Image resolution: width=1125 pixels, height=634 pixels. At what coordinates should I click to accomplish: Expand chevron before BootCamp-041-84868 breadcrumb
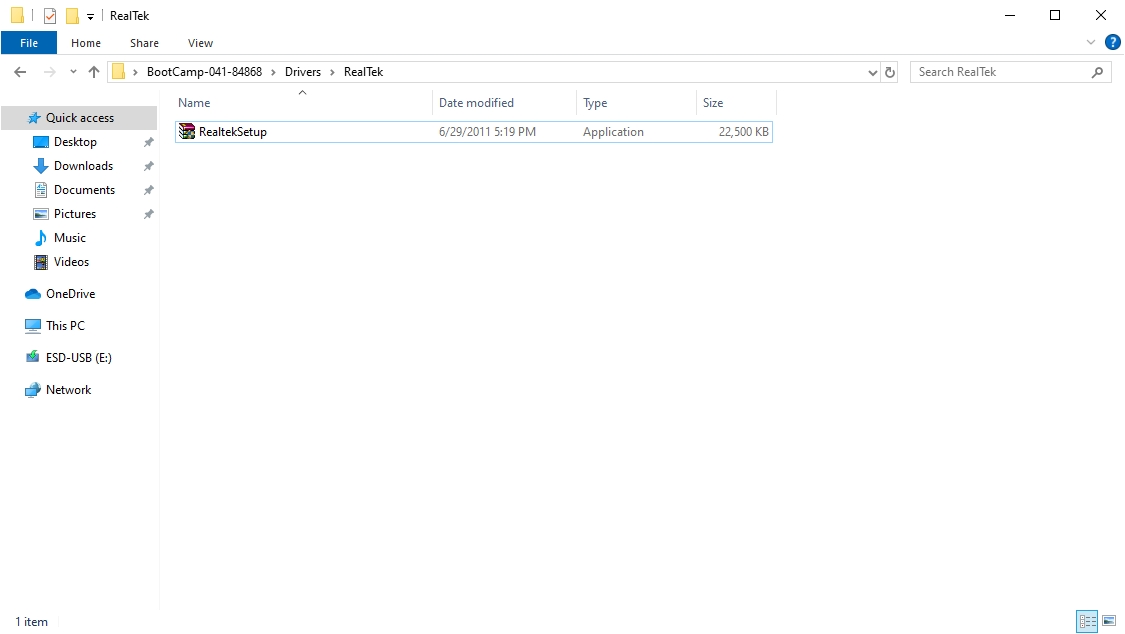(x=135, y=72)
